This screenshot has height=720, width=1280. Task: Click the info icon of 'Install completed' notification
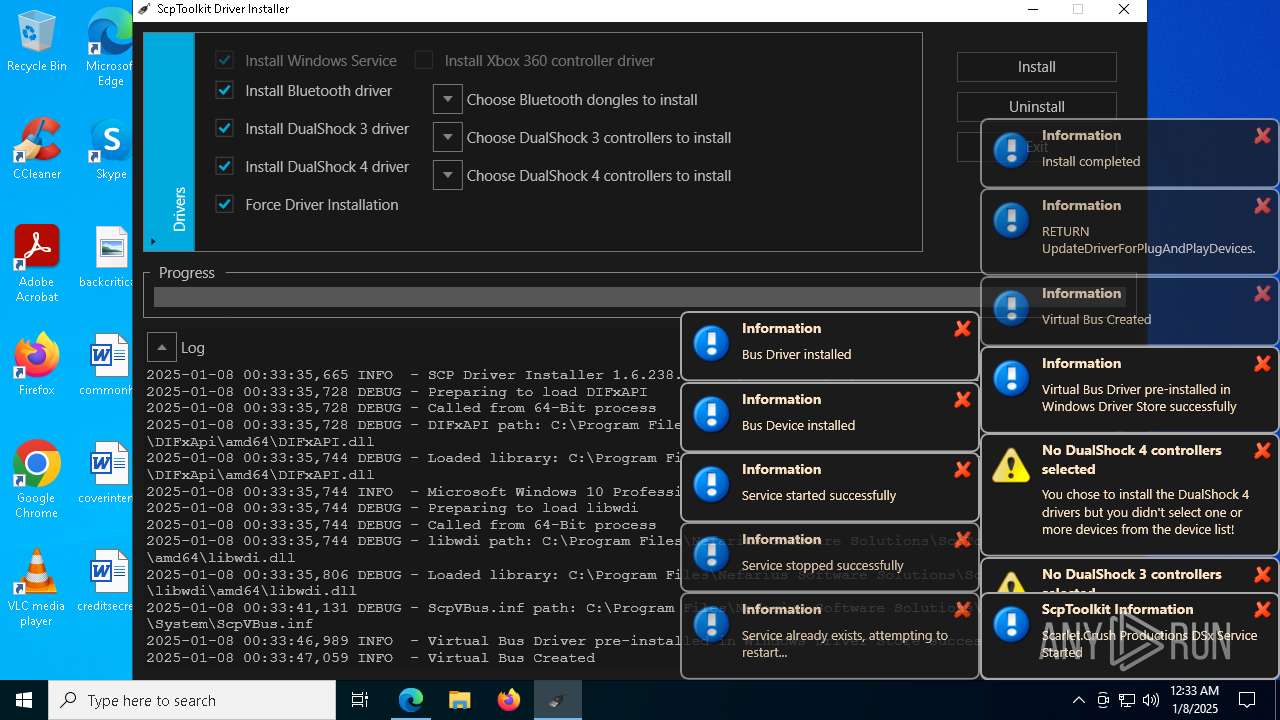[1011, 150]
